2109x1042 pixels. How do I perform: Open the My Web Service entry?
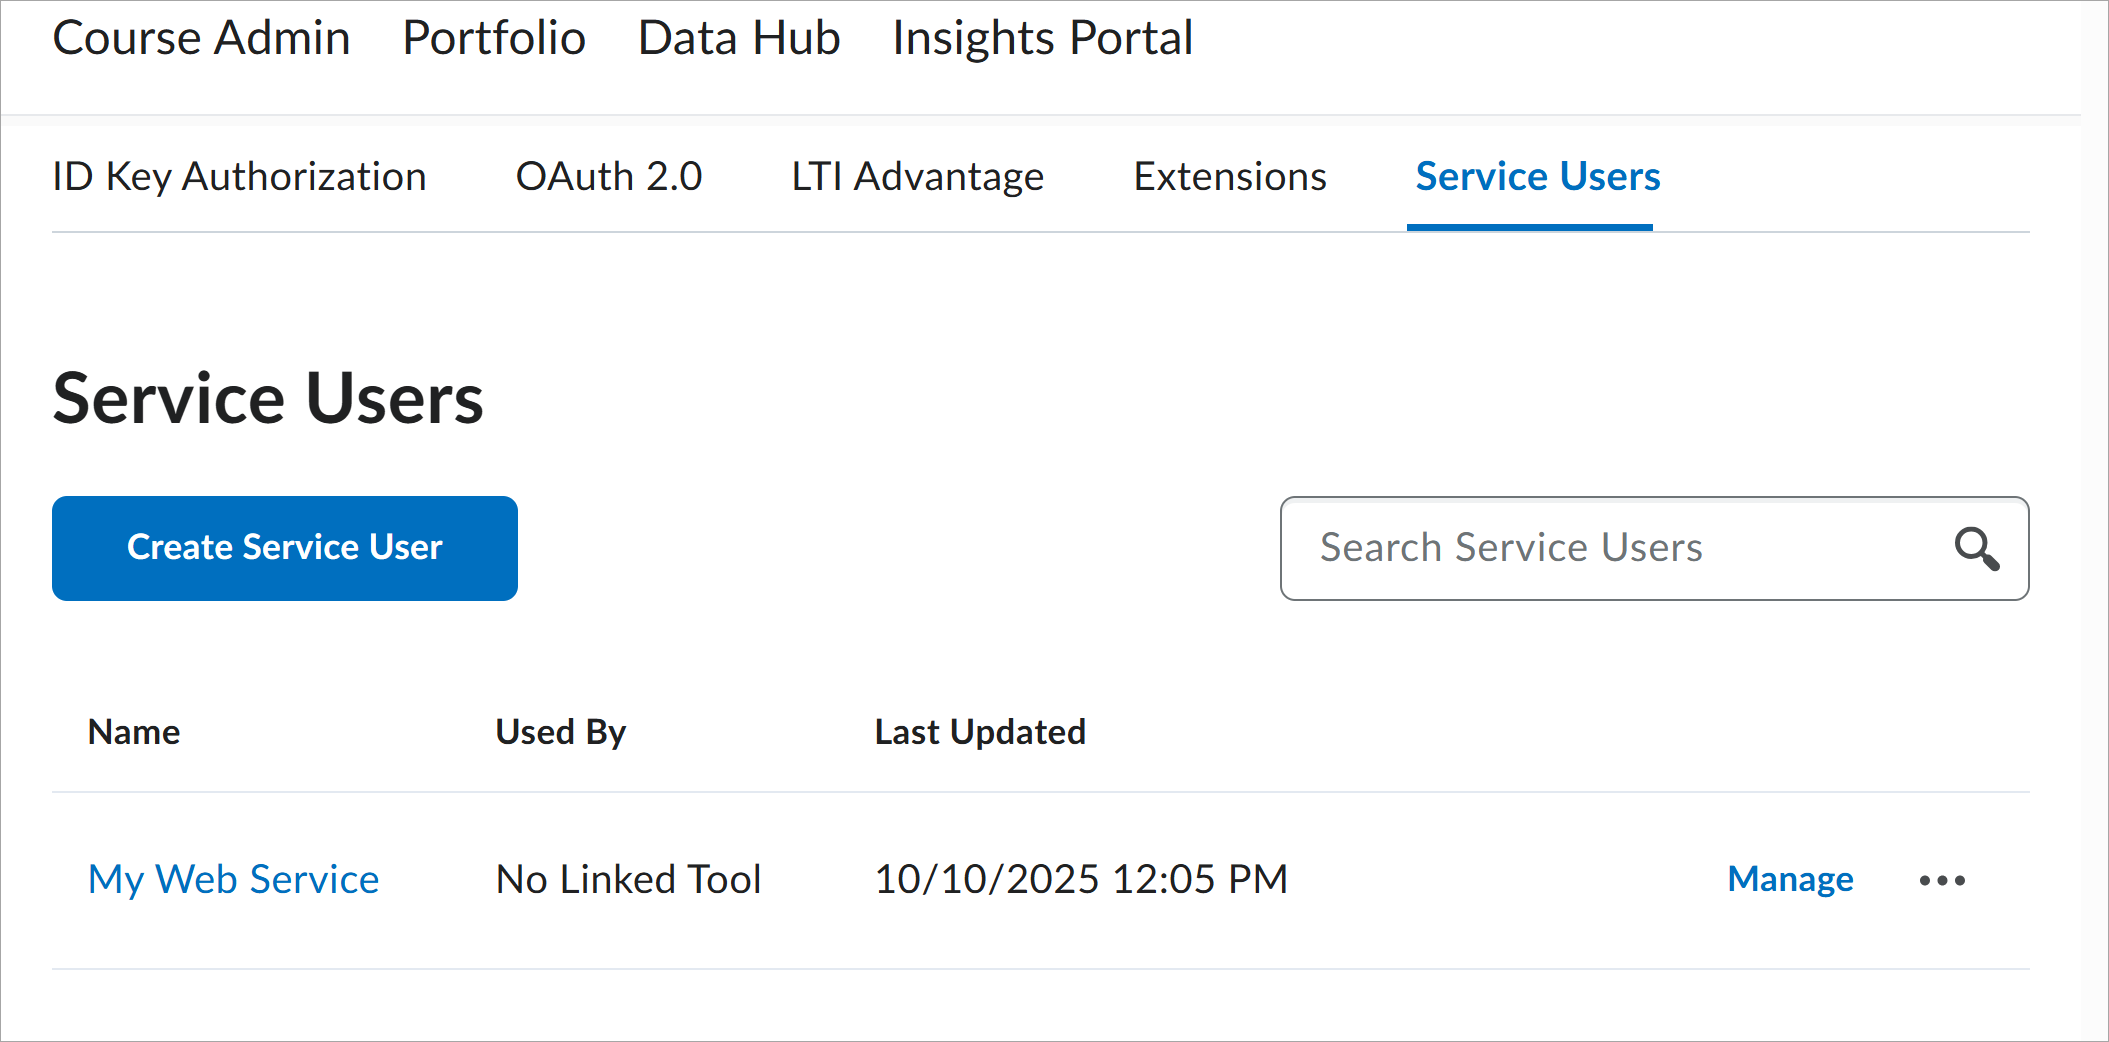[x=233, y=879]
